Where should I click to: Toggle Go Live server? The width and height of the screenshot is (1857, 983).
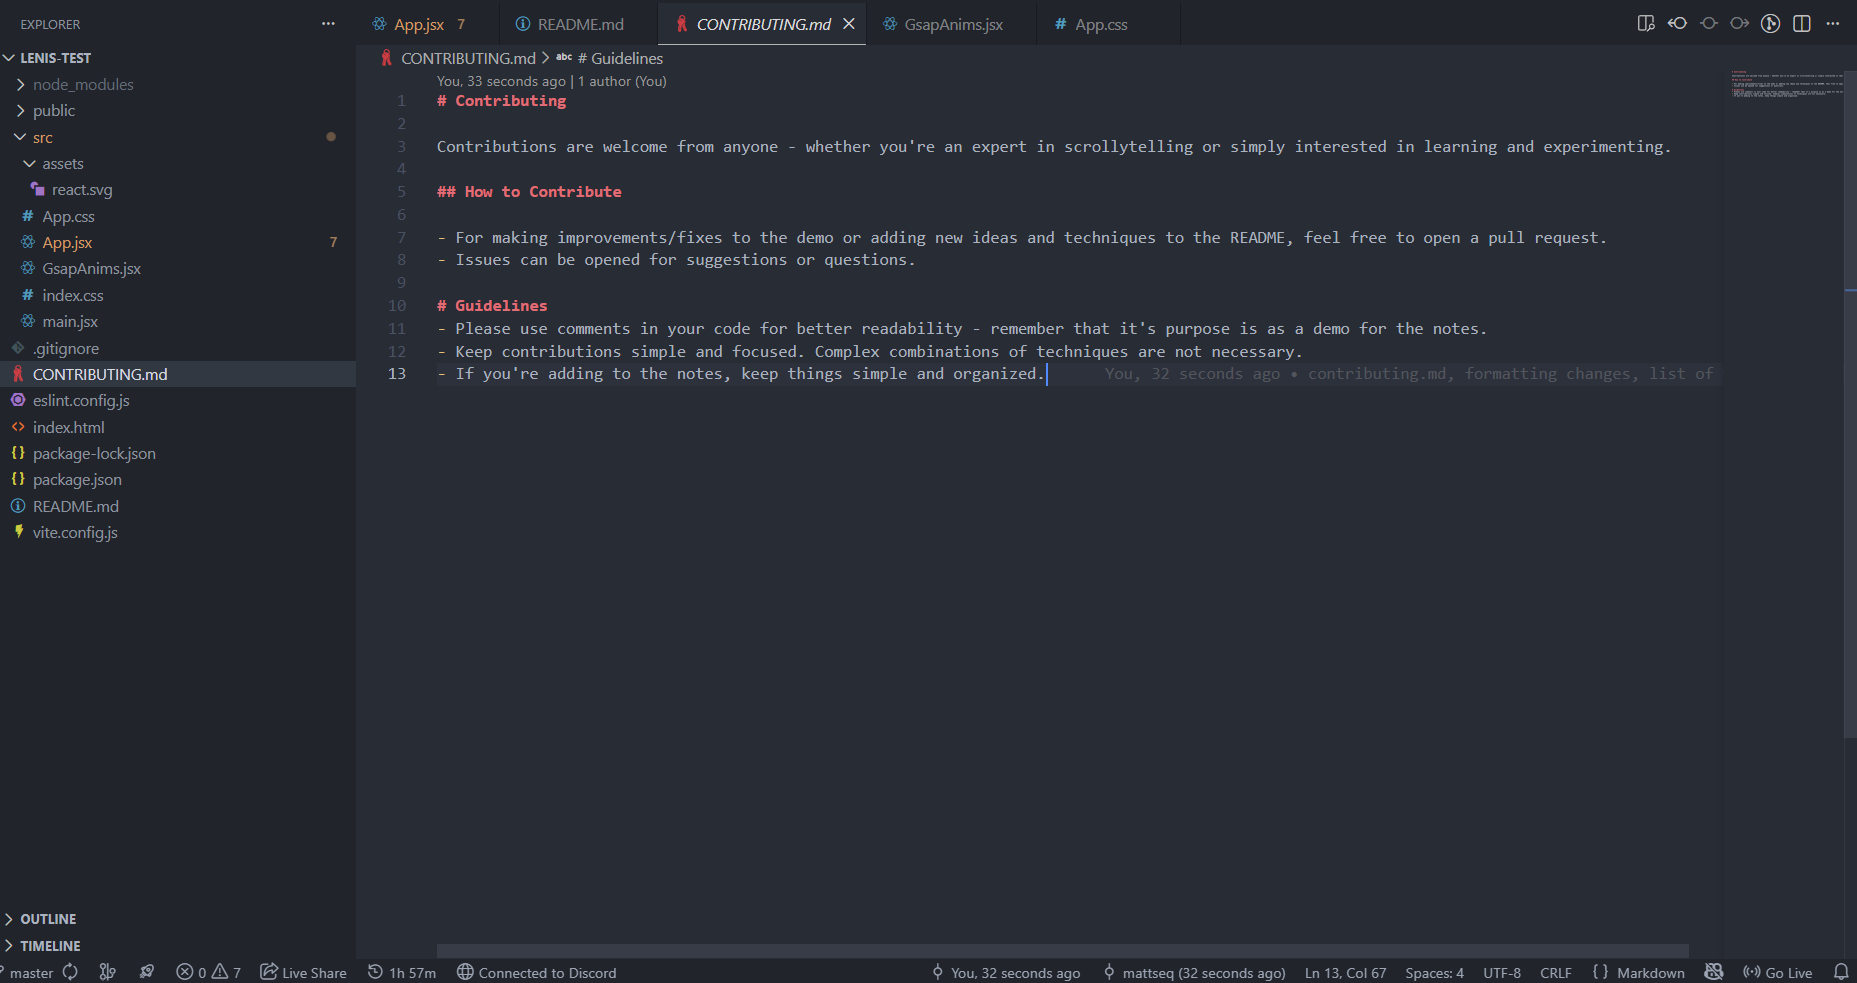coord(1778,972)
